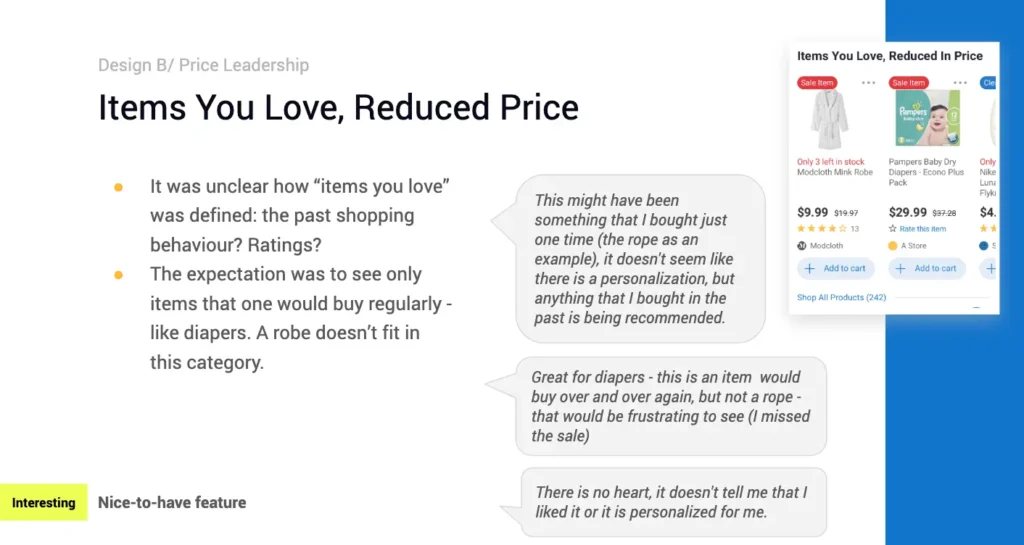The height and width of the screenshot is (545, 1024).
Task: Click the Pampers Baby Dry diapers image
Action: point(927,119)
